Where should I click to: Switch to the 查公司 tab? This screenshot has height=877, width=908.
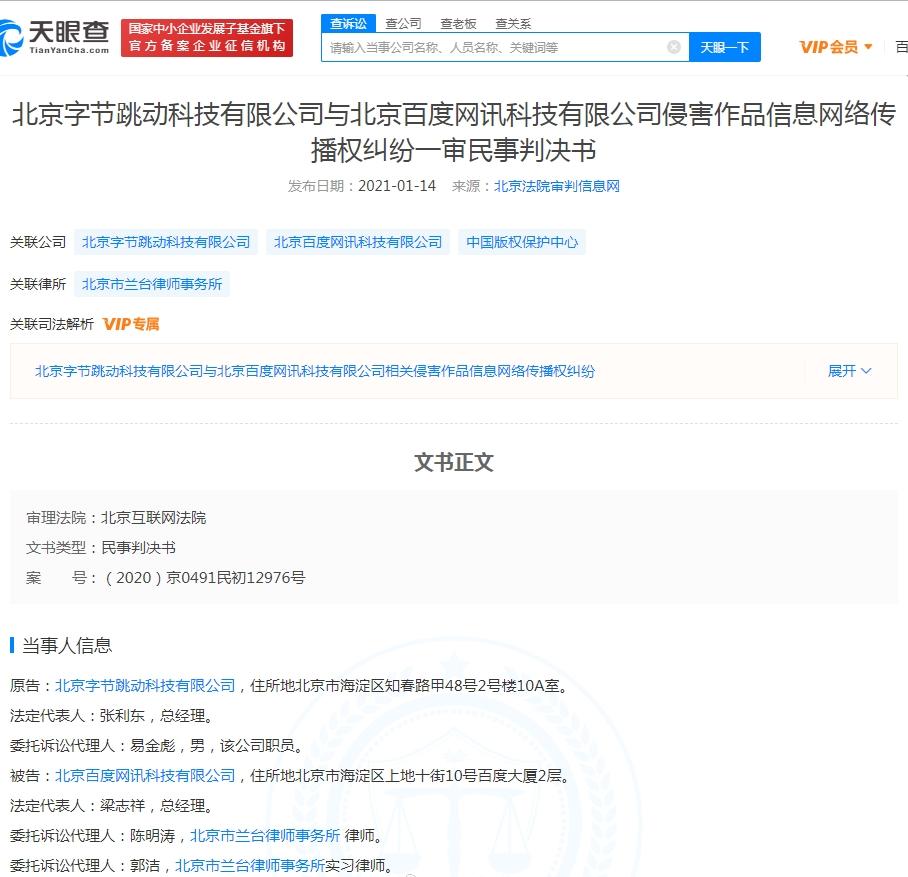(x=403, y=22)
